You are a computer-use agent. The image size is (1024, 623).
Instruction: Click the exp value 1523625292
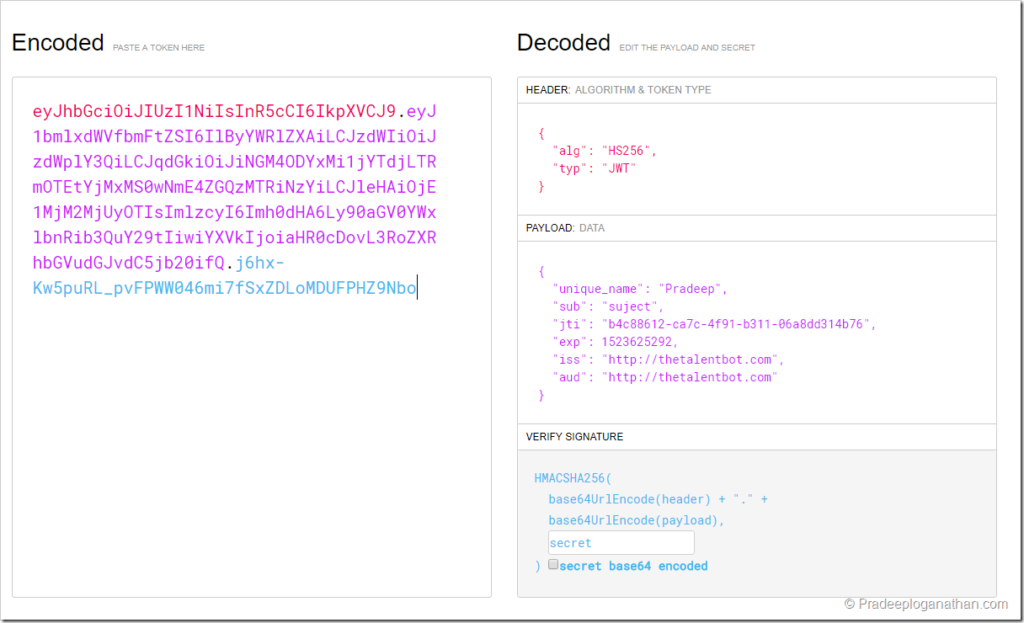point(646,342)
